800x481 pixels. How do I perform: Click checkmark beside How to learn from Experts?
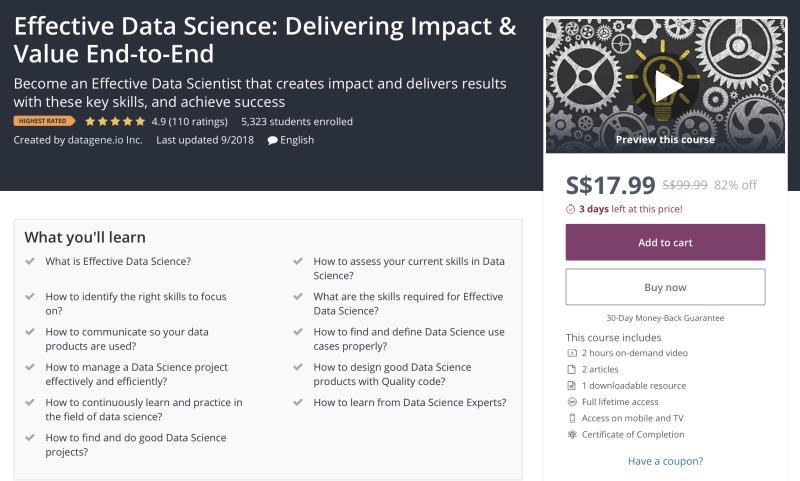point(298,403)
